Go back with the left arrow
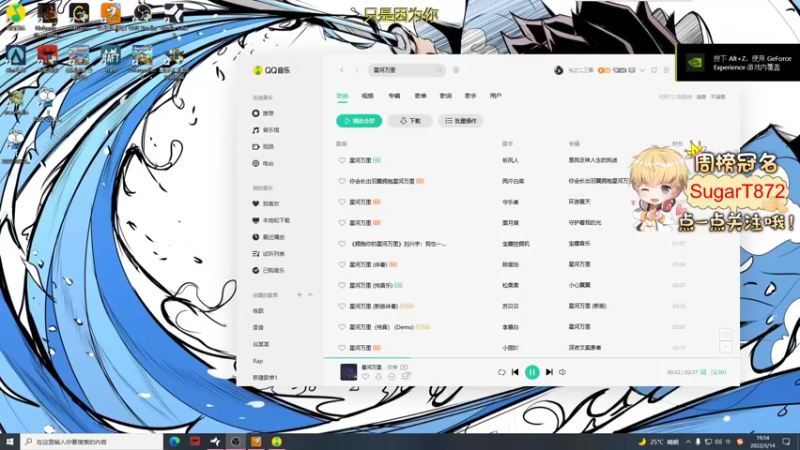The image size is (800, 450). click(x=342, y=70)
